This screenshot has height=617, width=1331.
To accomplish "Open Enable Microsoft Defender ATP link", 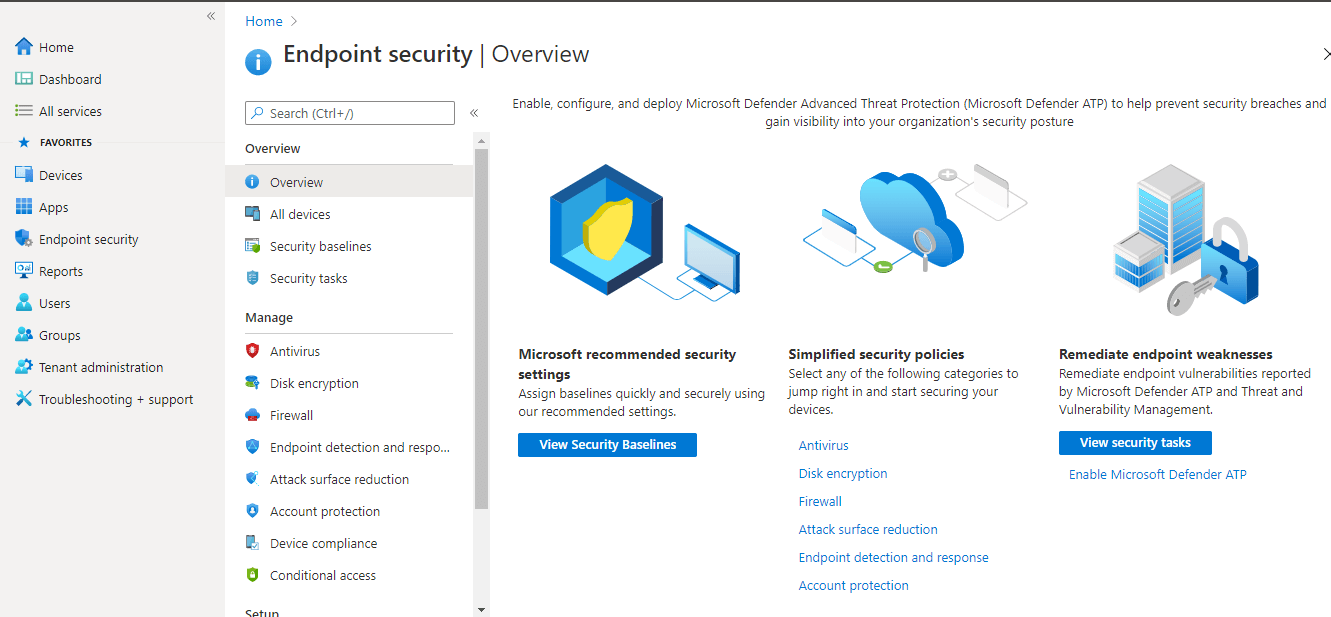I will (x=1157, y=475).
